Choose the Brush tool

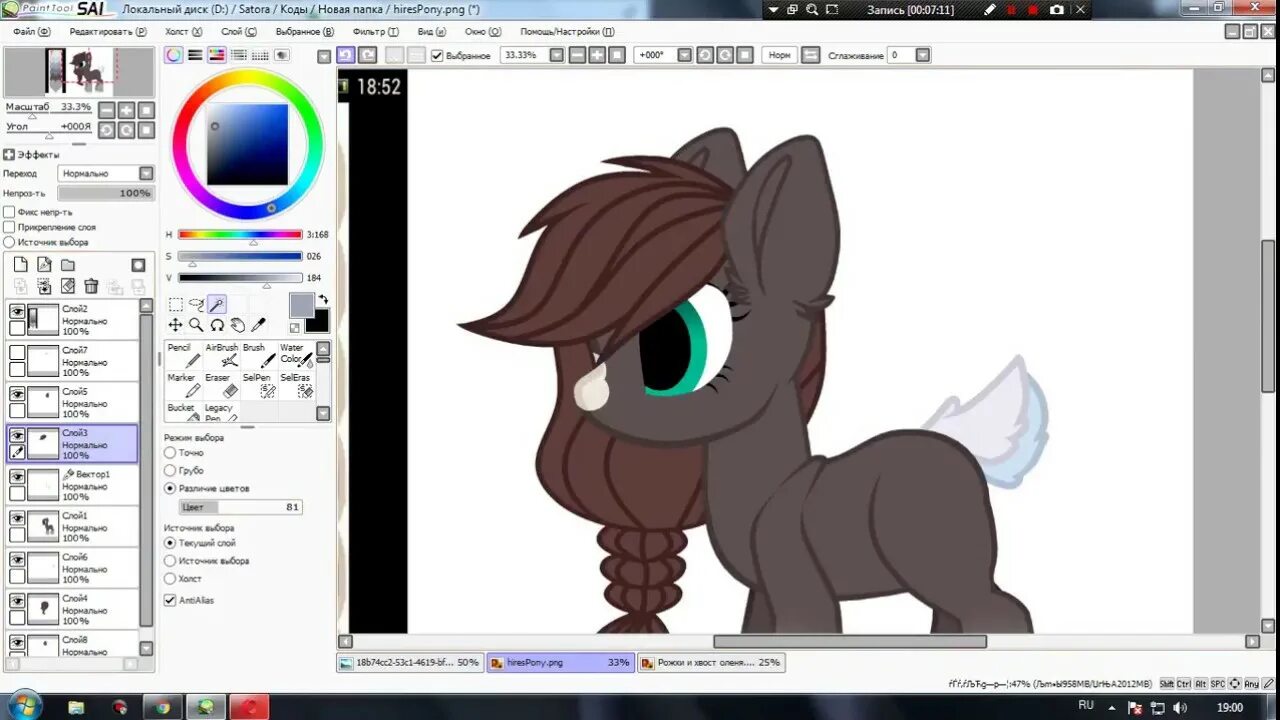259,355
